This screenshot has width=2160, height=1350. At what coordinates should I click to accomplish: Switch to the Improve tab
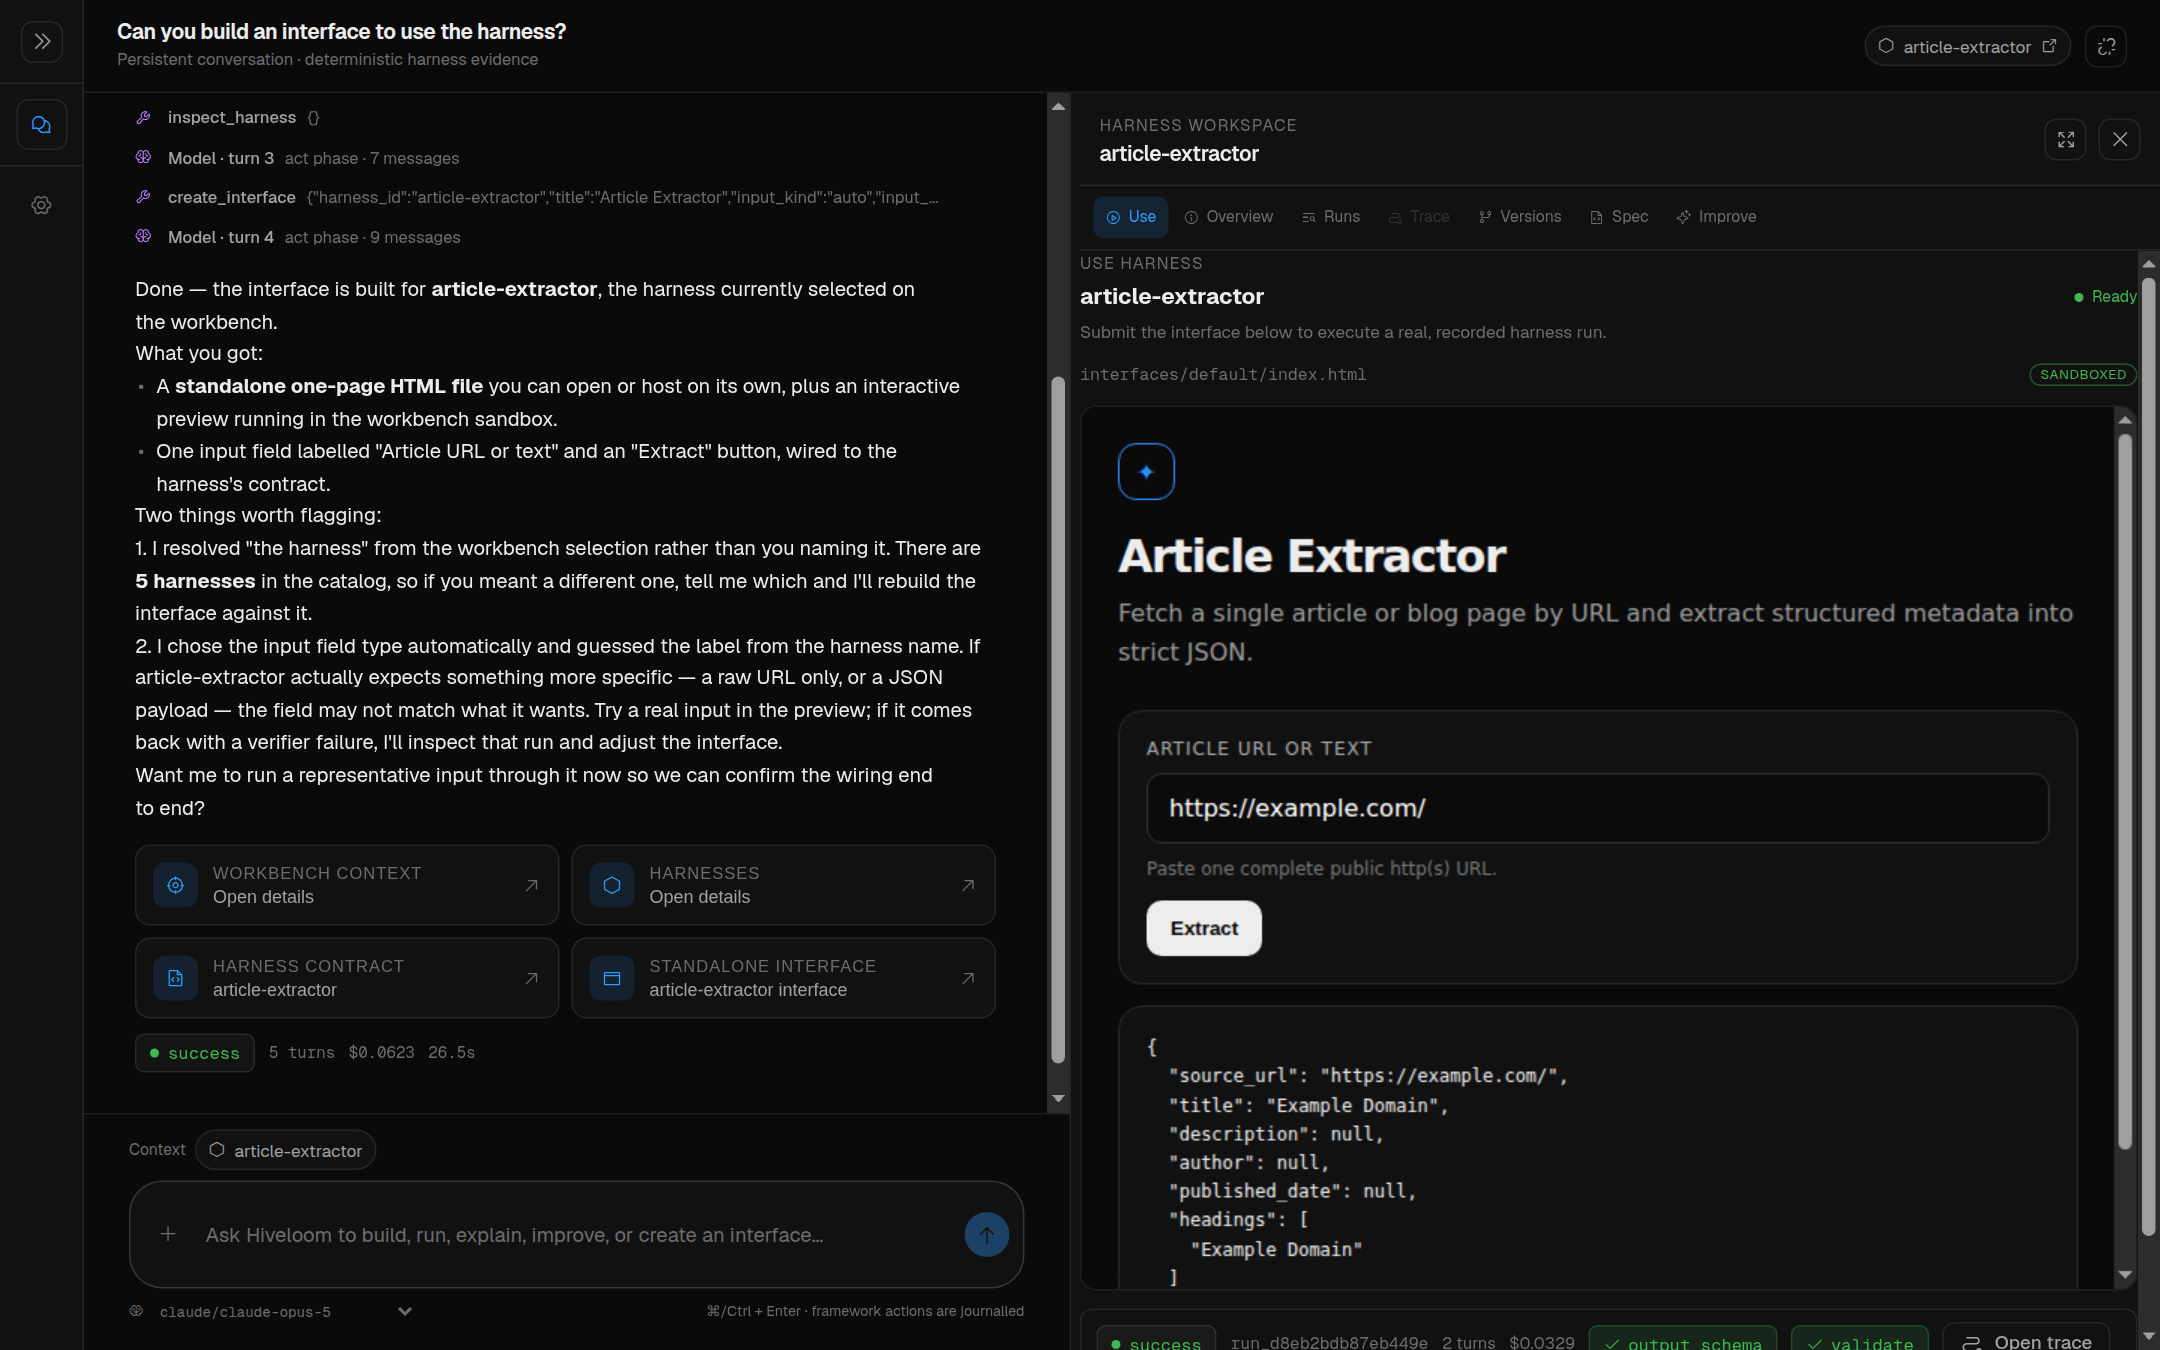tap(1717, 217)
